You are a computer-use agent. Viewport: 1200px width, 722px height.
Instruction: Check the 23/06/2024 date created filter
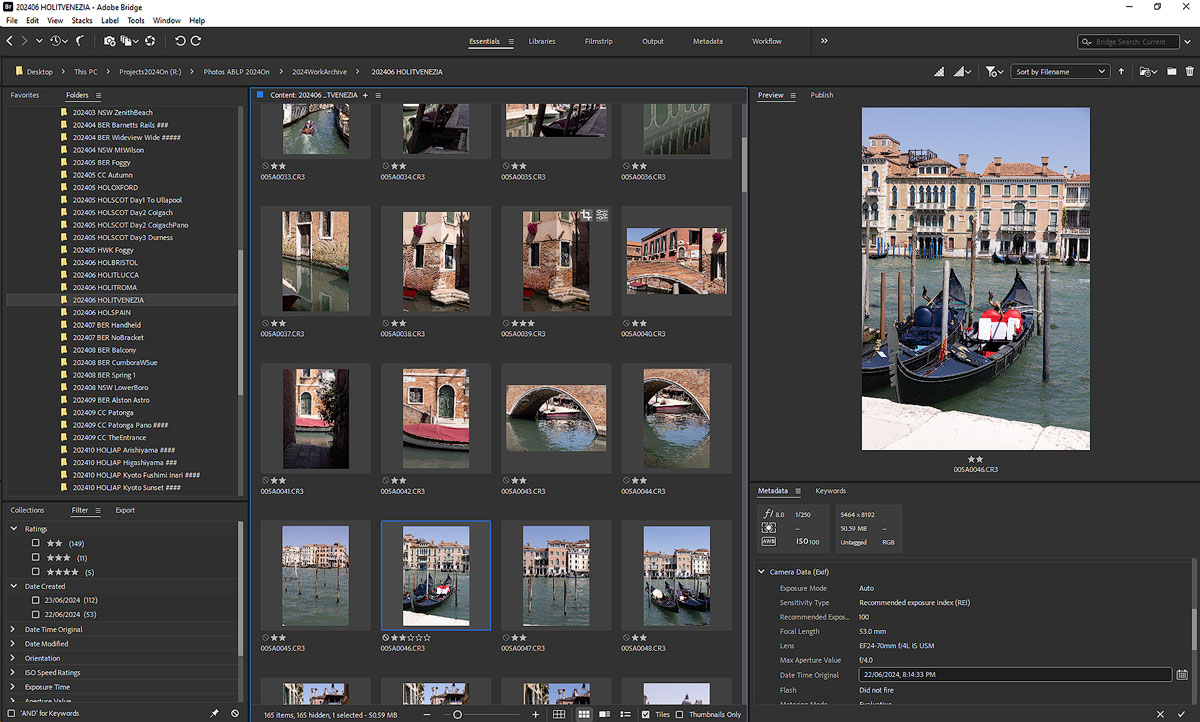pos(36,600)
